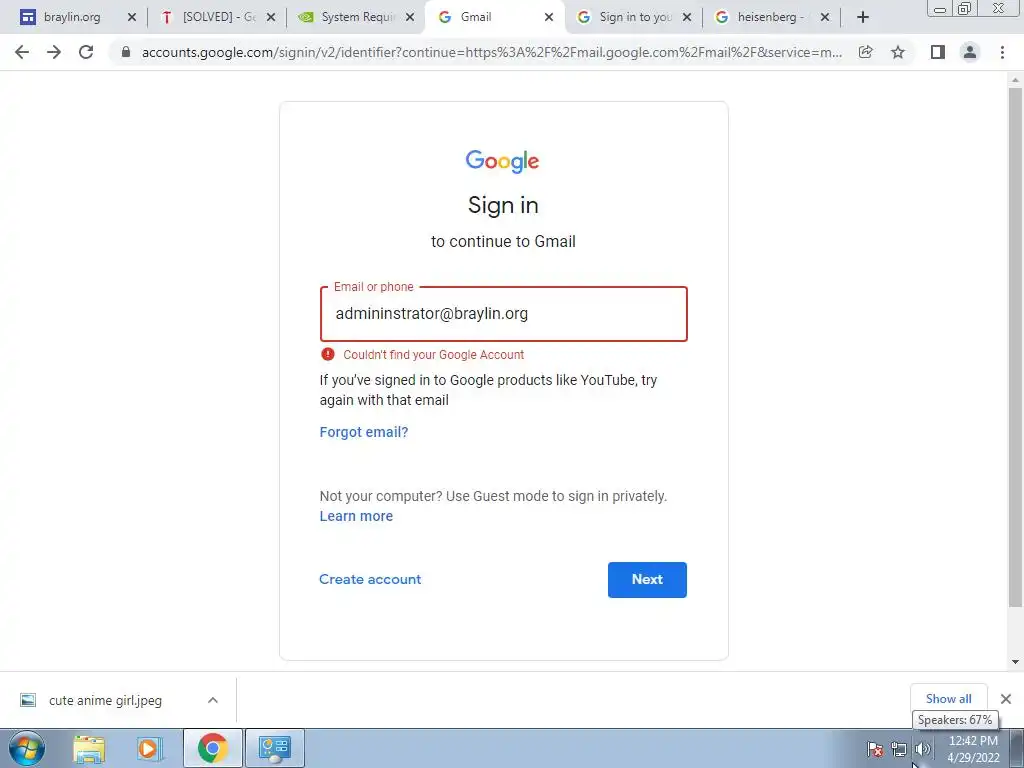Click the Email or phone field
The width and height of the screenshot is (1024, 768).
tap(504, 313)
